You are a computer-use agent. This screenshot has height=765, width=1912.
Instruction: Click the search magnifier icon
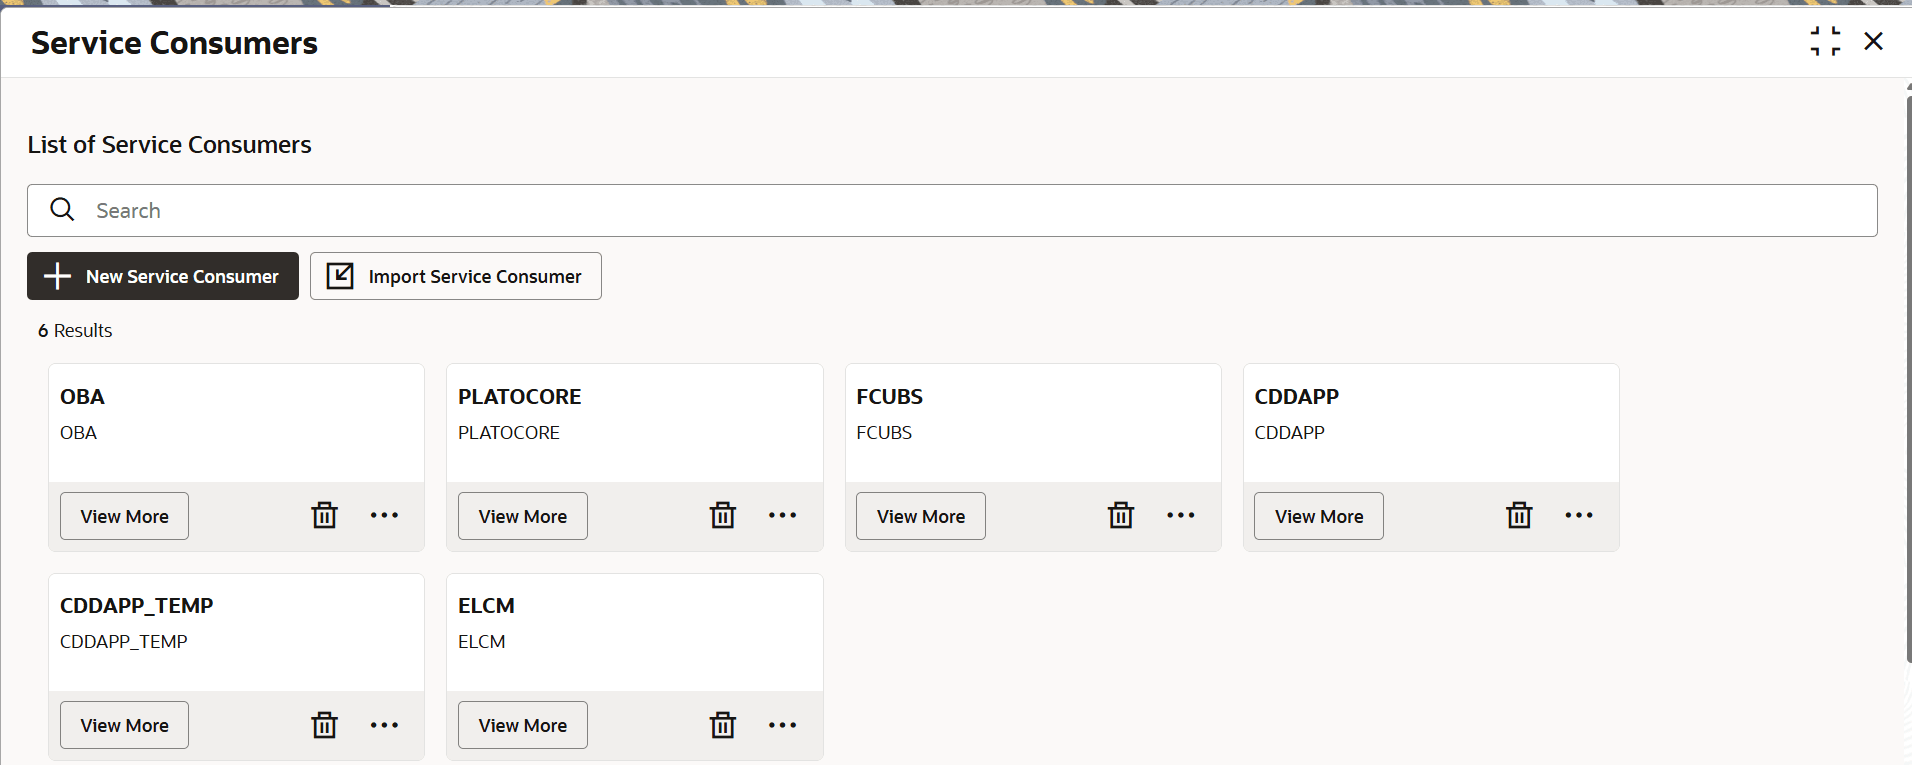63,210
